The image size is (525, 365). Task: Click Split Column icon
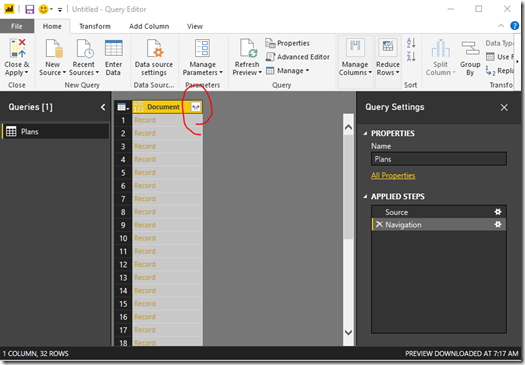[441, 48]
